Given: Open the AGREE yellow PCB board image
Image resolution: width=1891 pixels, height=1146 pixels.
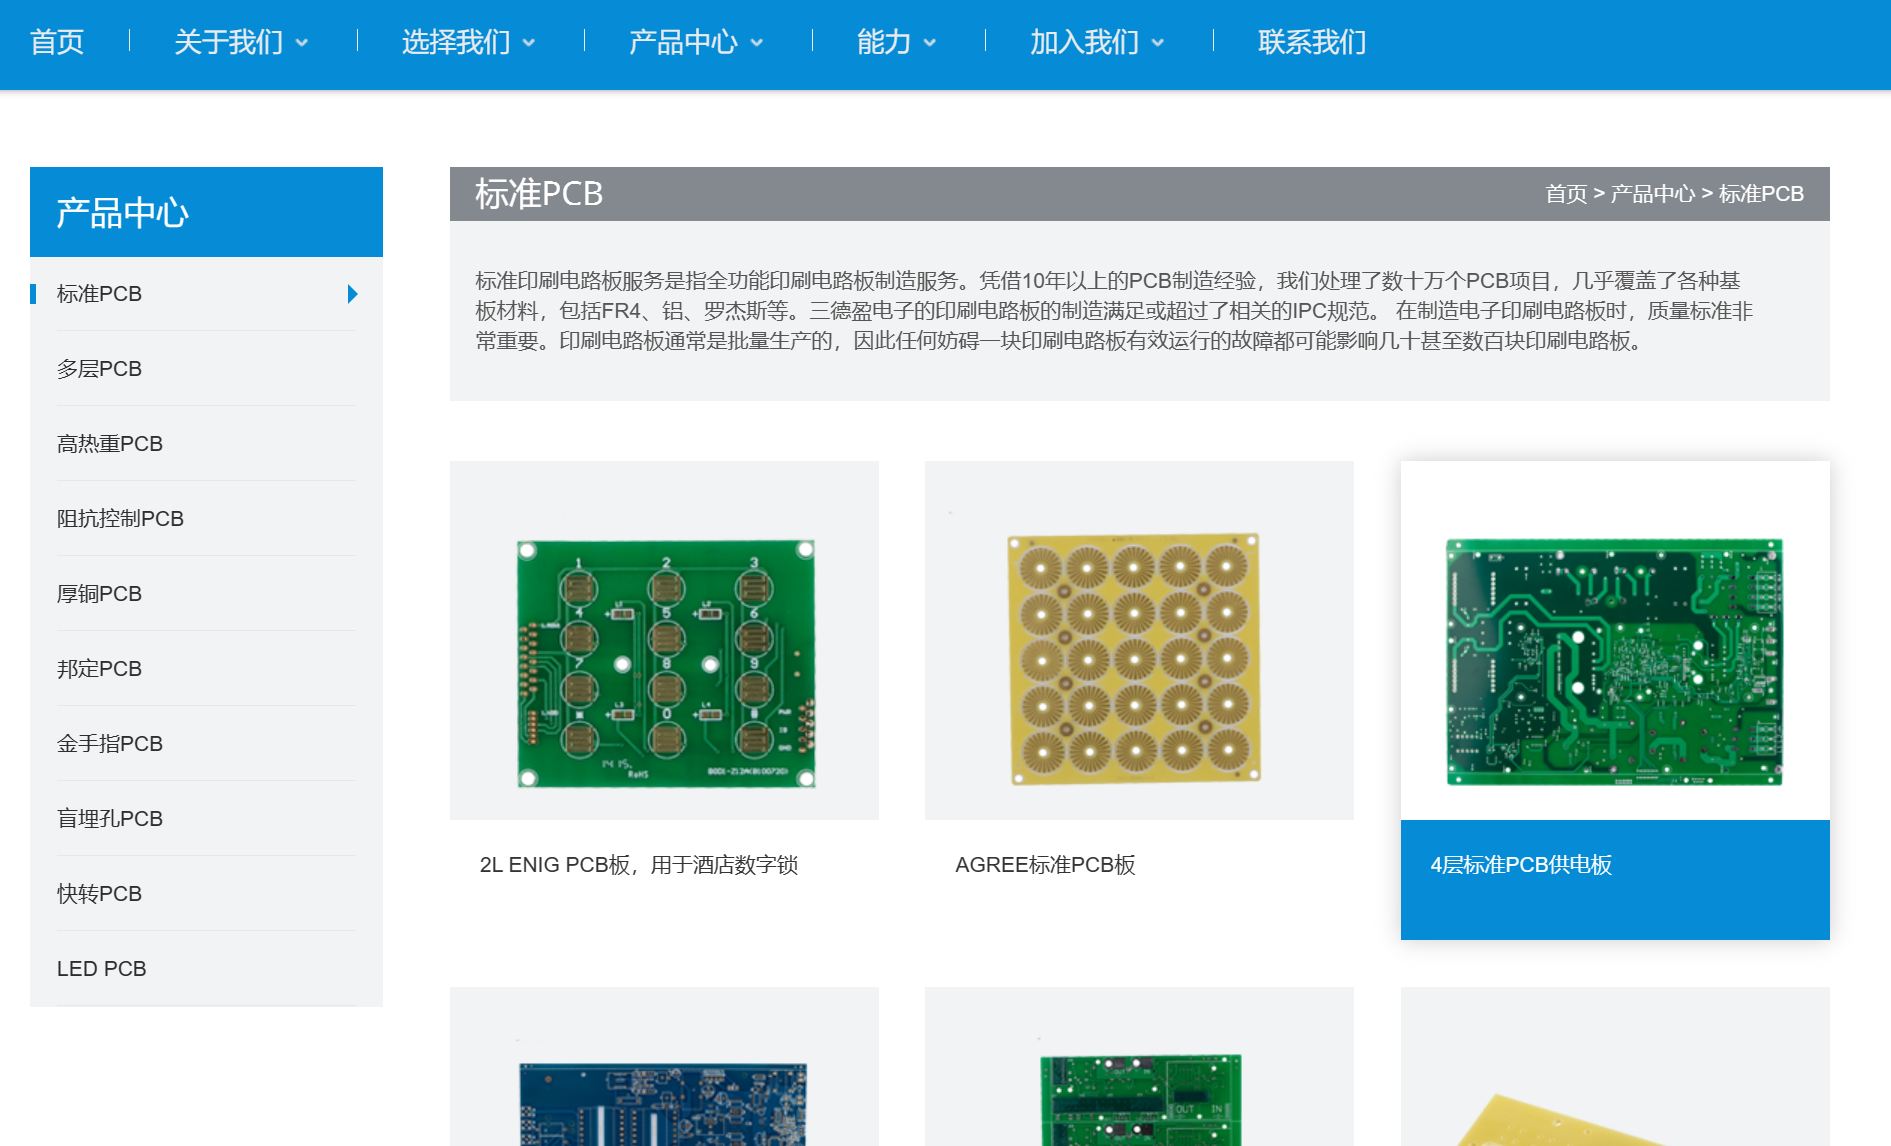Looking at the screenshot, I should tap(1139, 640).
